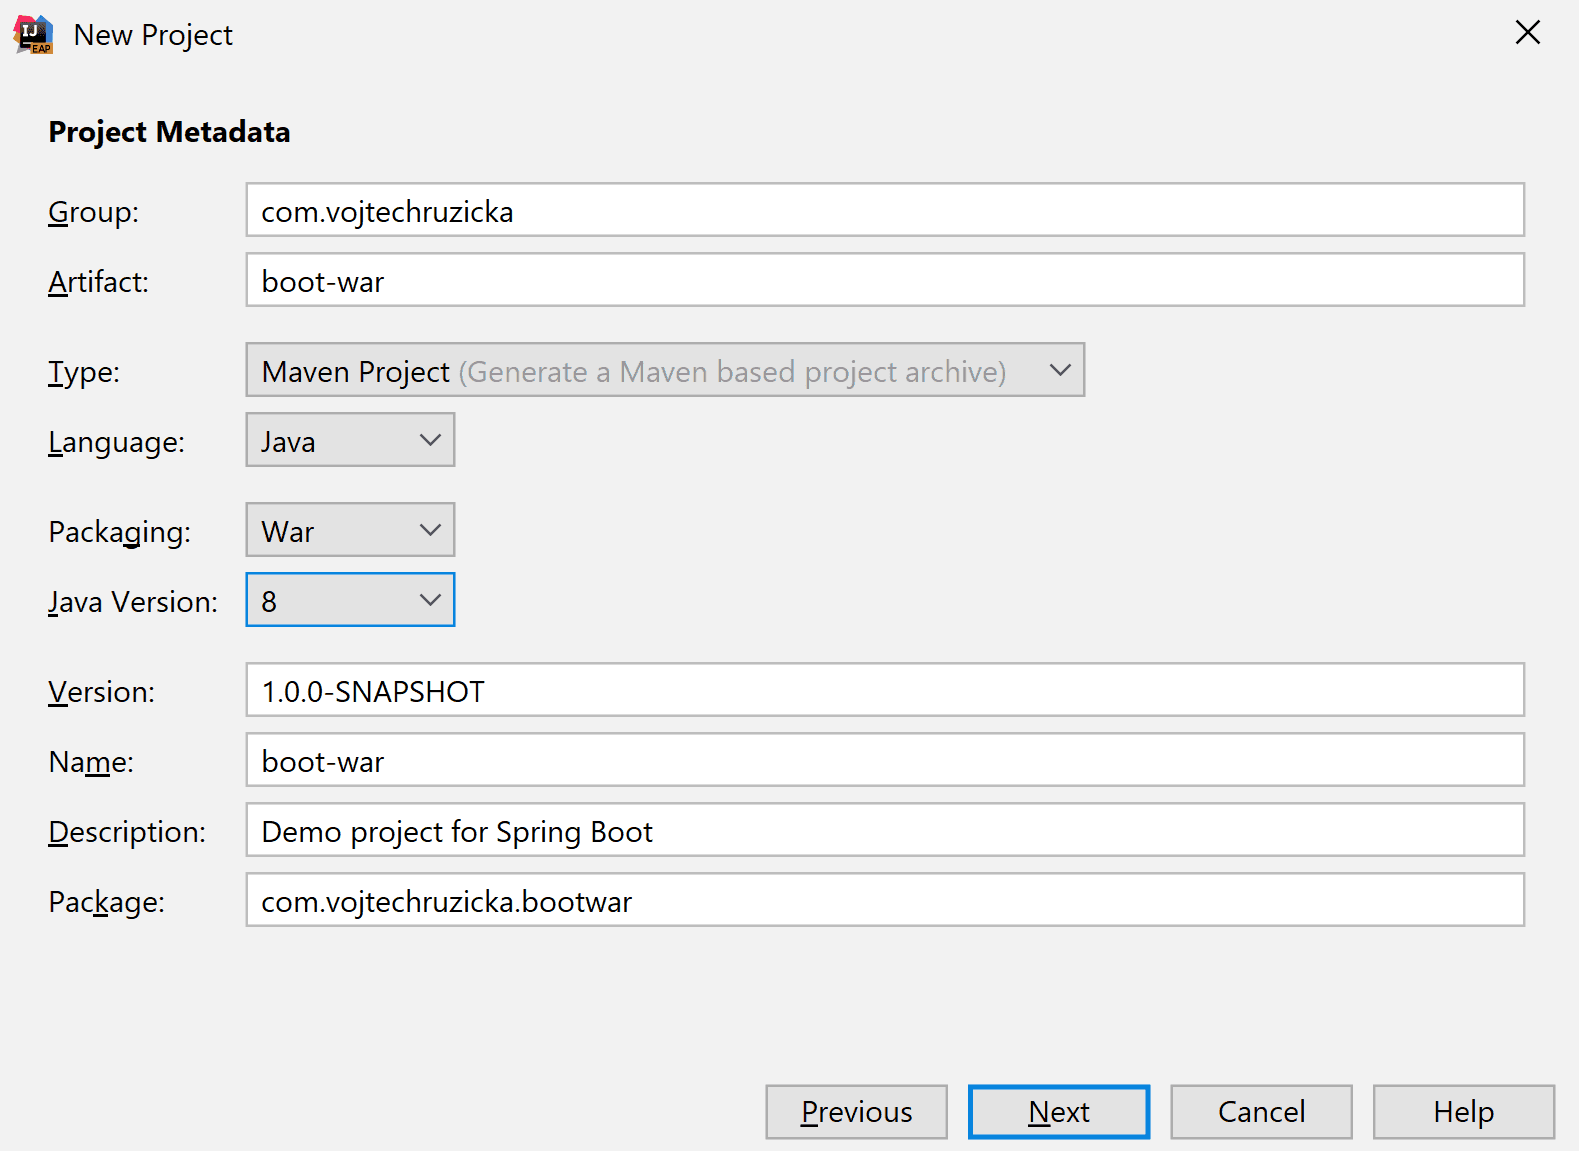Click the Version field with 1.0.0-SNAPSHOT
Image resolution: width=1579 pixels, height=1151 pixels.
(884, 690)
